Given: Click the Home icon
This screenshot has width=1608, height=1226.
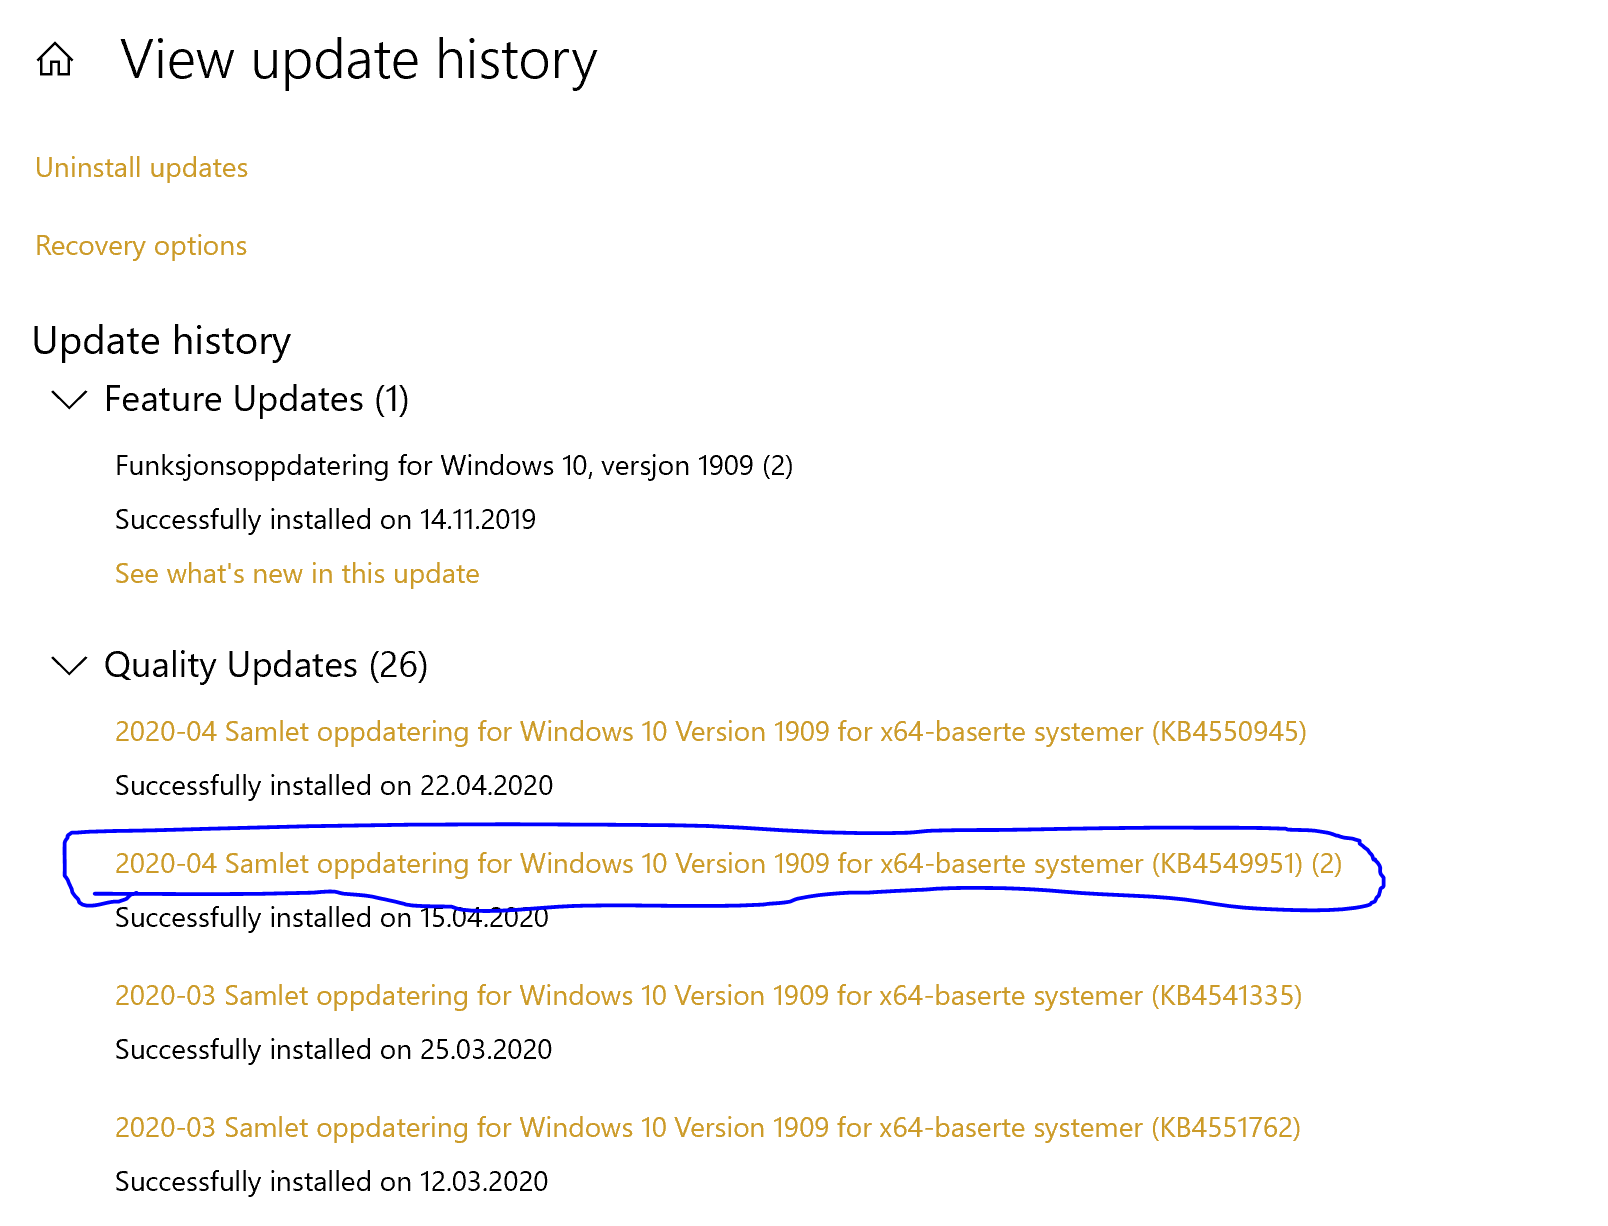Looking at the screenshot, I should (x=55, y=60).
